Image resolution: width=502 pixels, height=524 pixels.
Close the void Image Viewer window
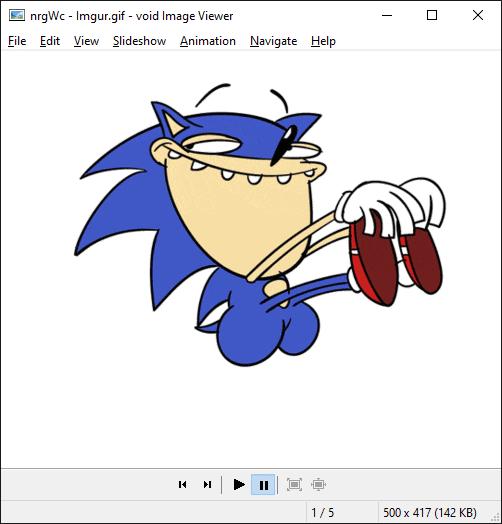point(478,15)
